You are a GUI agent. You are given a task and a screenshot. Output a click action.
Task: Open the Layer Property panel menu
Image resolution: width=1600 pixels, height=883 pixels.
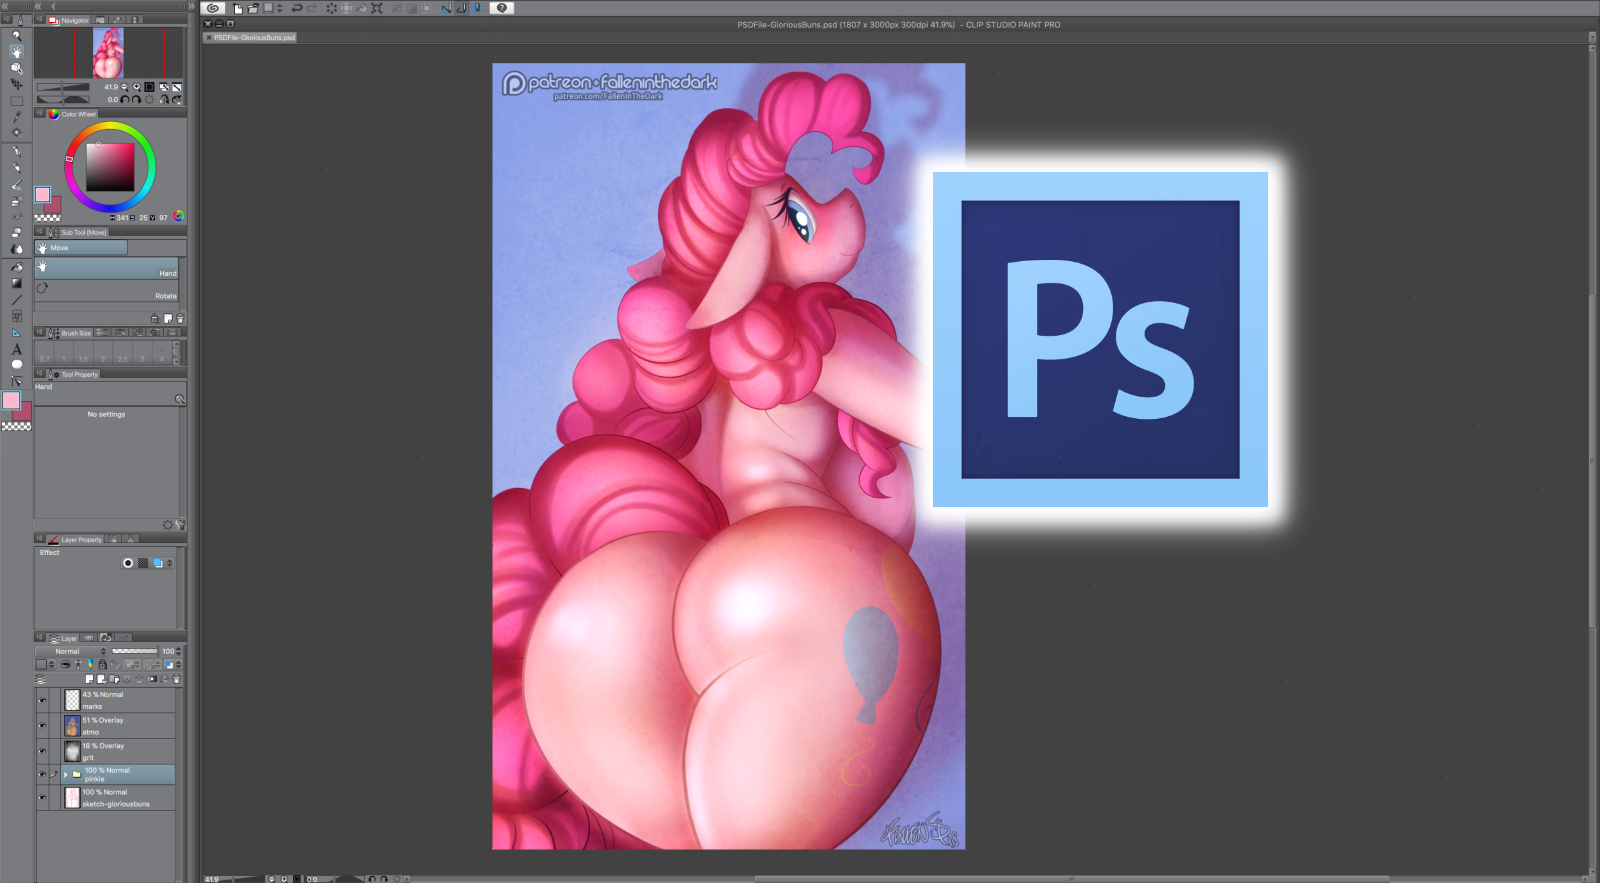(x=42, y=539)
